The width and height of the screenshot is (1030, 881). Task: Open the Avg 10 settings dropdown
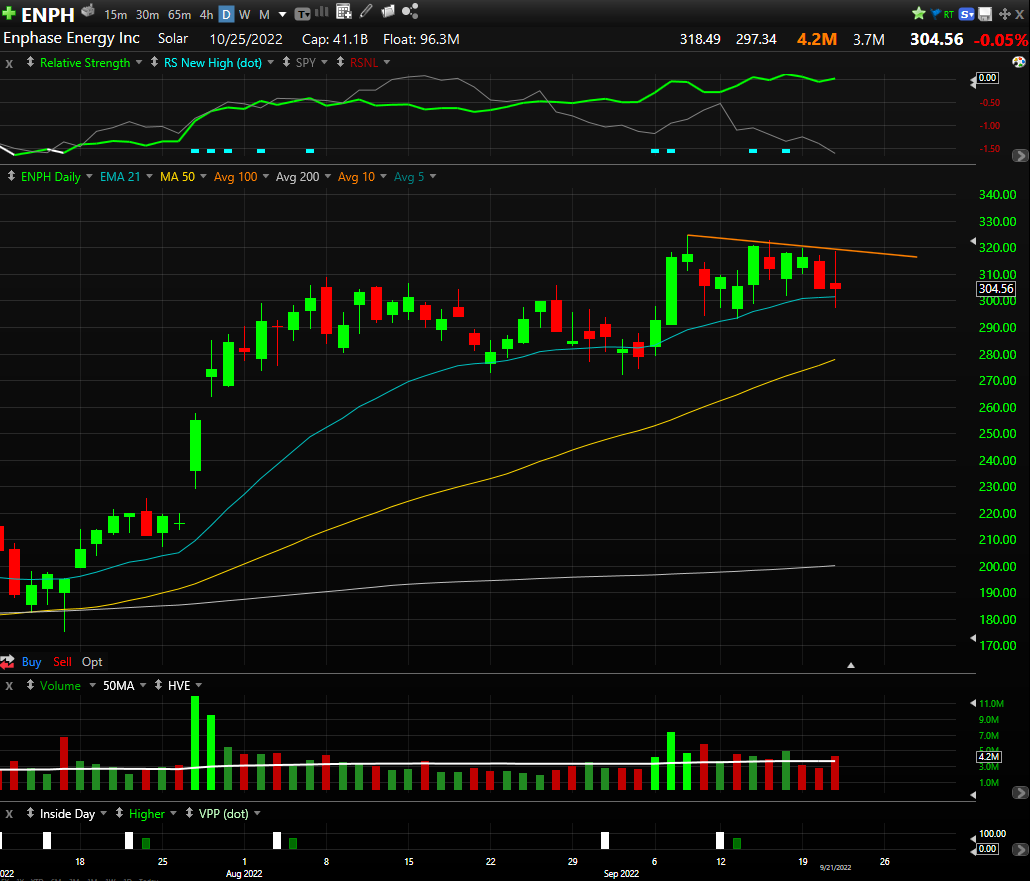(384, 177)
